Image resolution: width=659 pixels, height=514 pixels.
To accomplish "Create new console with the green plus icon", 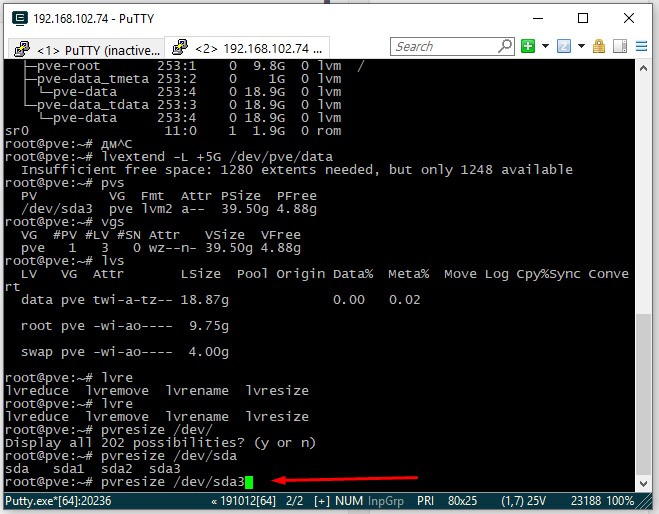I will tap(528, 46).
